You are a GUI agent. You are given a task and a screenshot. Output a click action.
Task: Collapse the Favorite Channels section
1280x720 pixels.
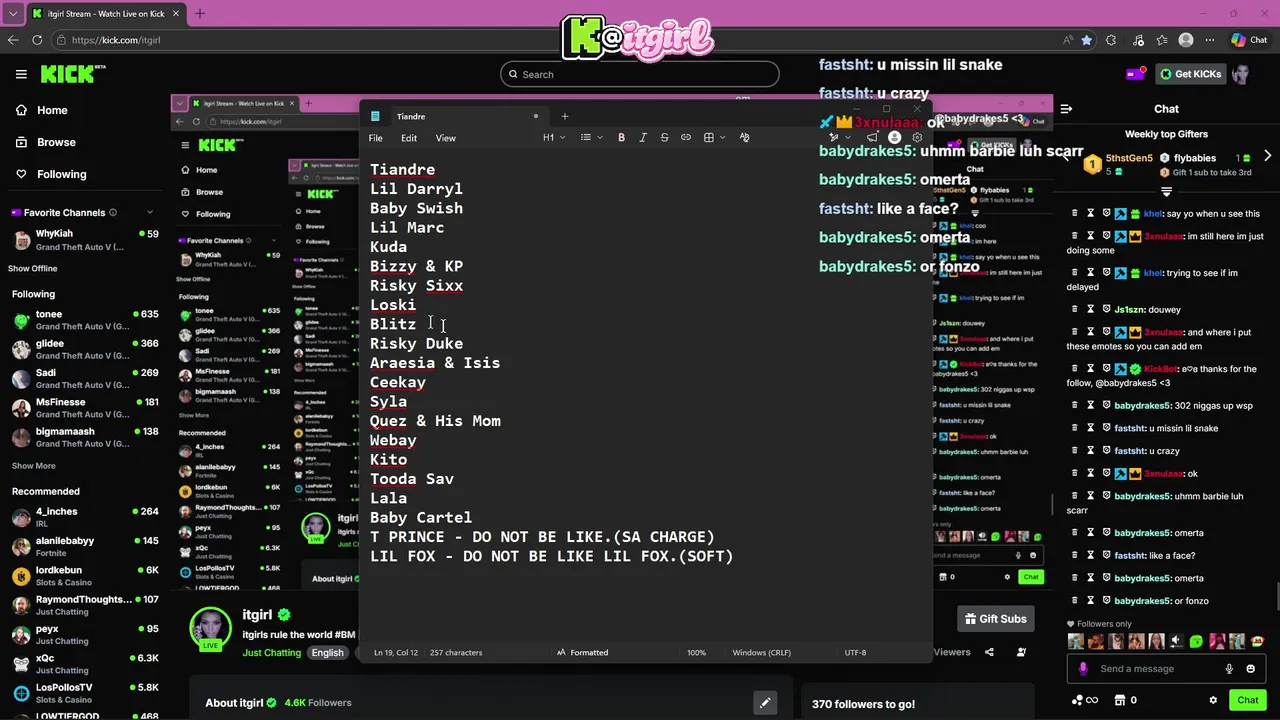pos(150,212)
